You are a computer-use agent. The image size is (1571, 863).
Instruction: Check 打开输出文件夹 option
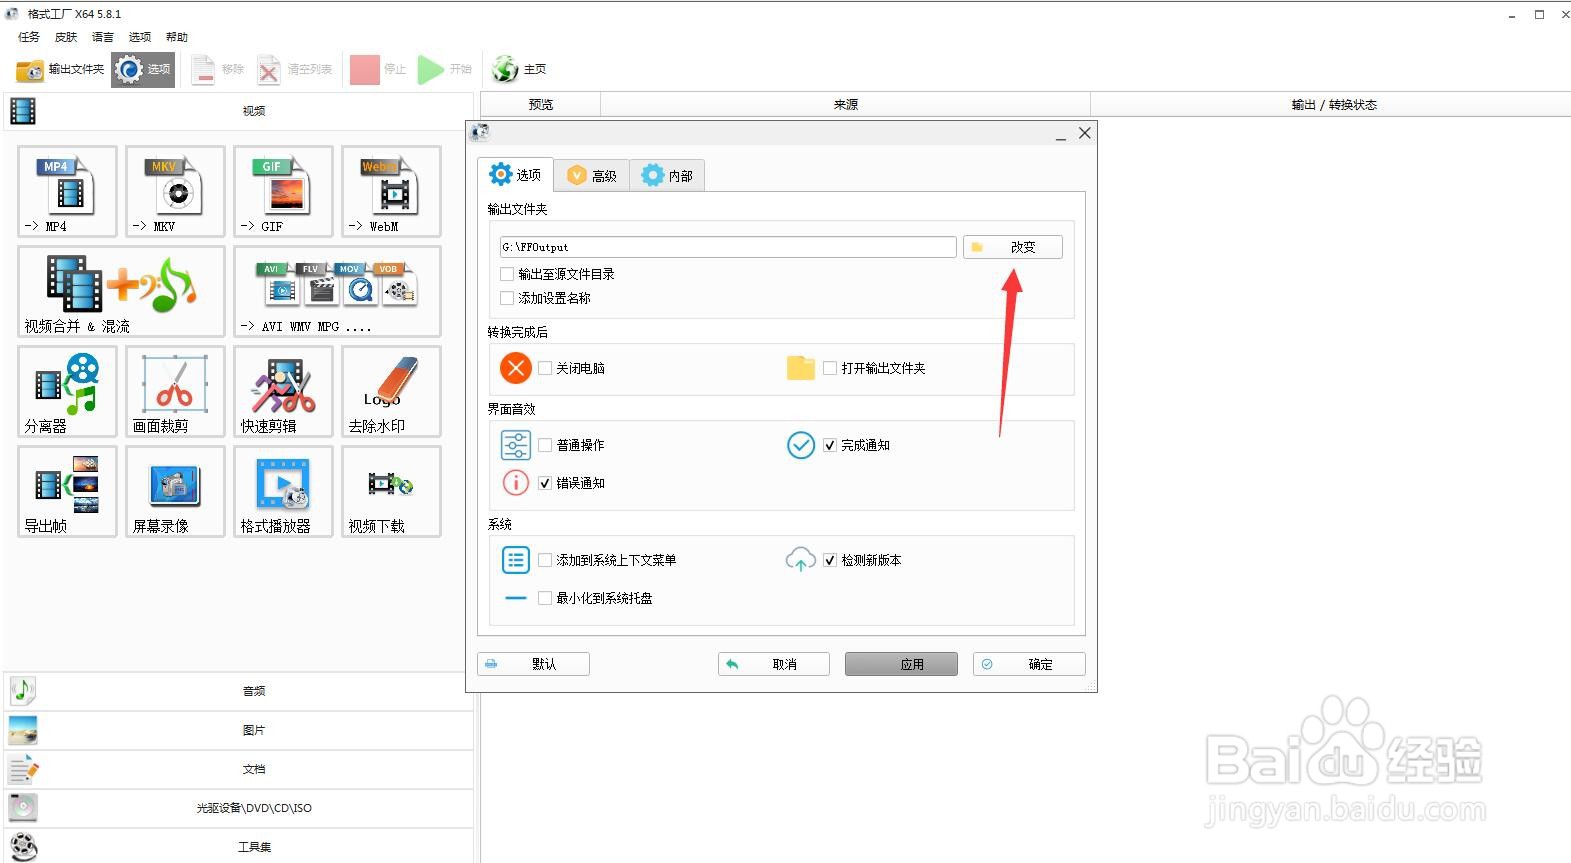click(x=830, y=368)
